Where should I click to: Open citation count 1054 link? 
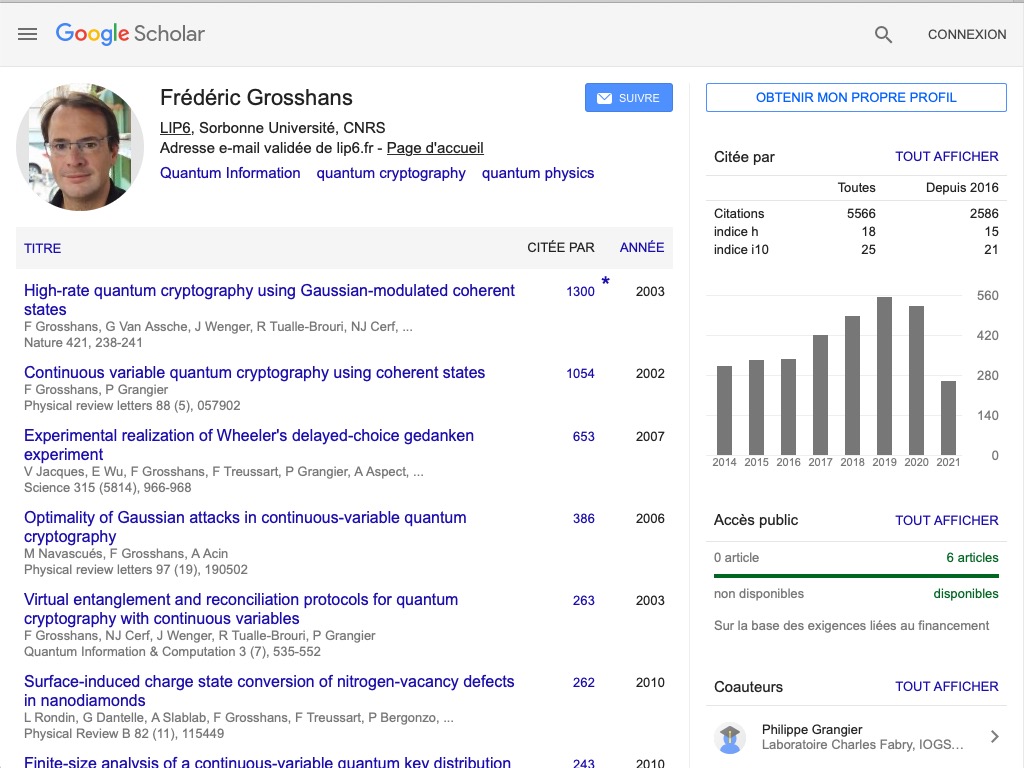[x=580, y=374]
